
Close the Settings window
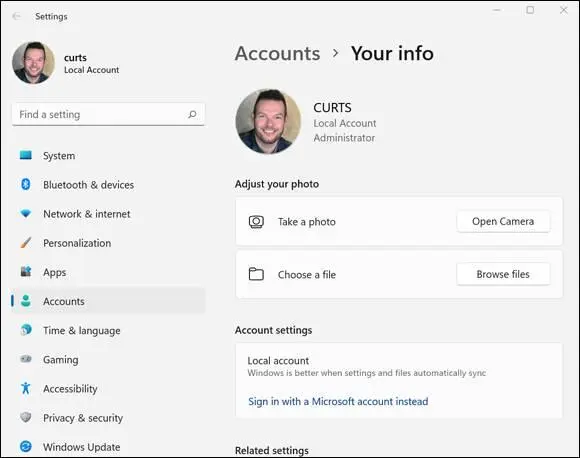[x=563, y=10]
